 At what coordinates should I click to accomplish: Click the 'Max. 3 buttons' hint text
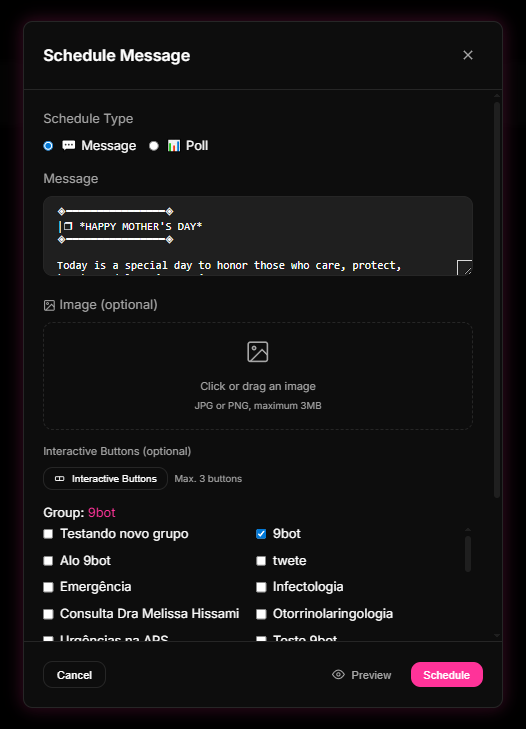coord(208,478)
